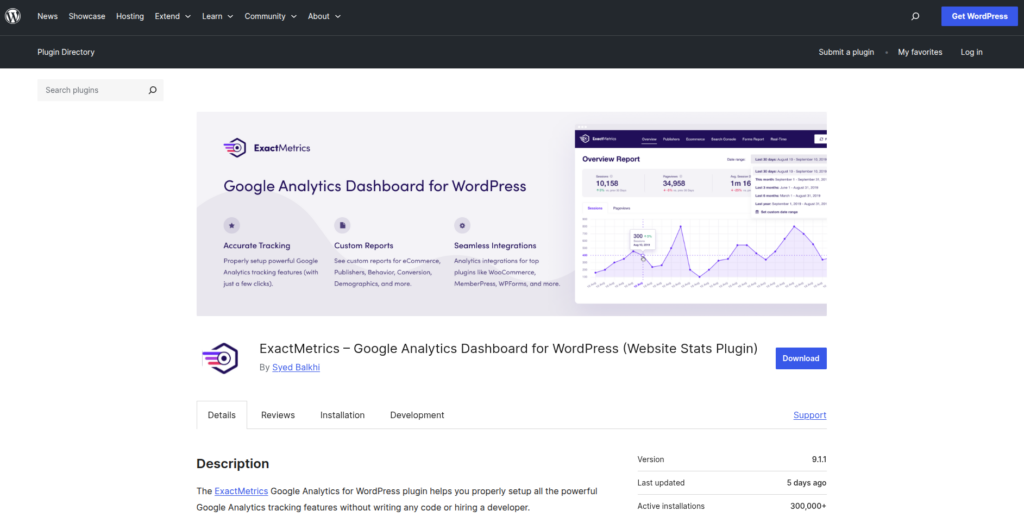This screenshot has height=517, width=1024.
Task: Switch to the Reviews tab
Action: click(x=278, y=415)
